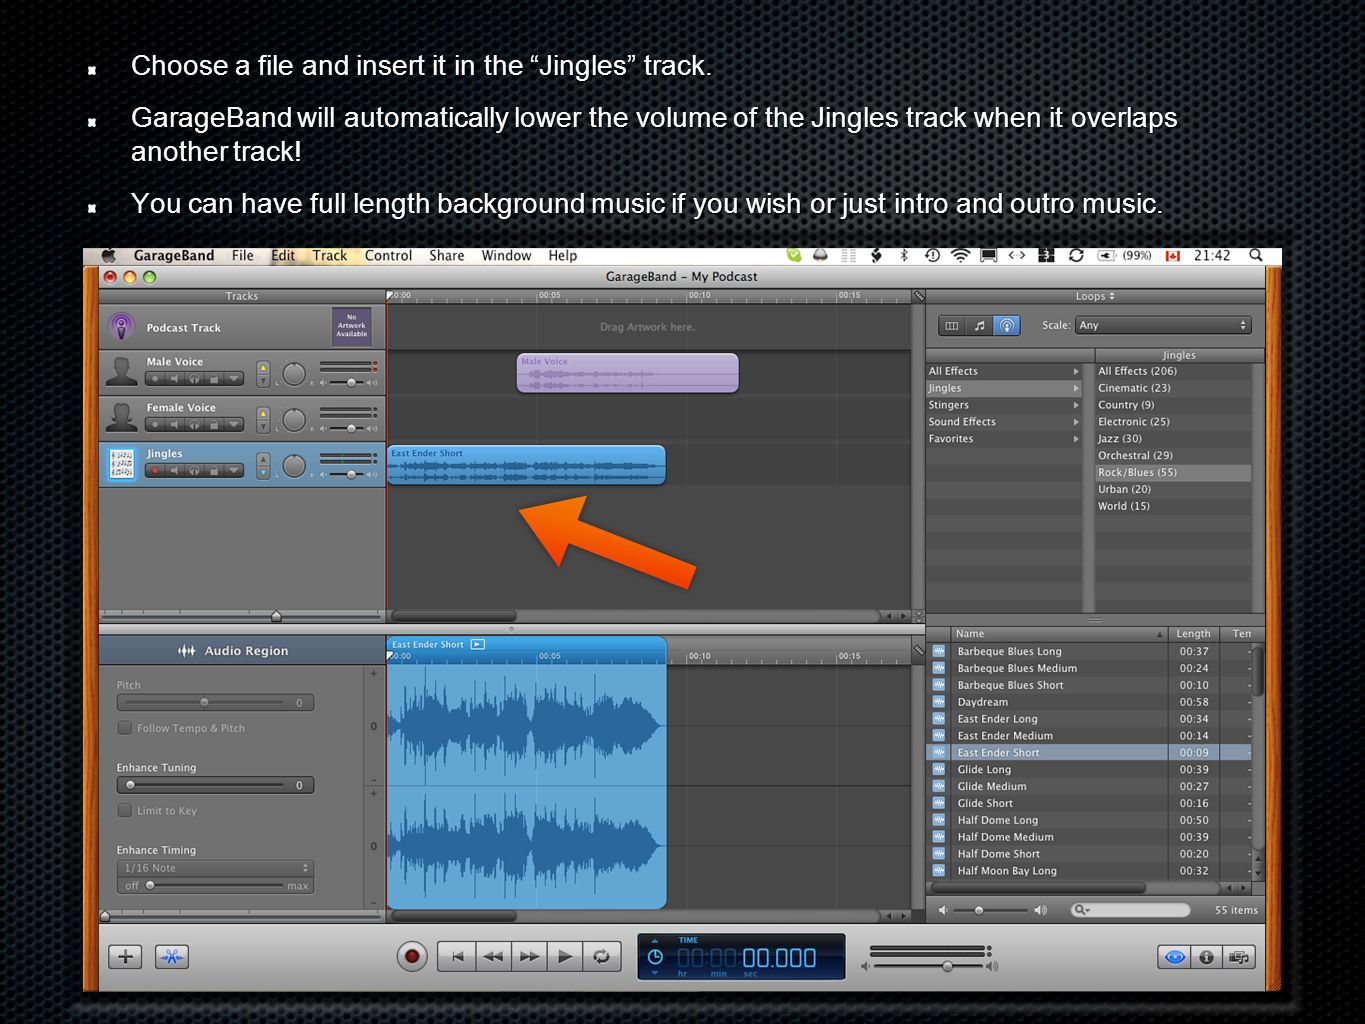1365x1024 pixels.
Task: Open the Scale dropdown set to Any
Action: tap(1163, 325)
